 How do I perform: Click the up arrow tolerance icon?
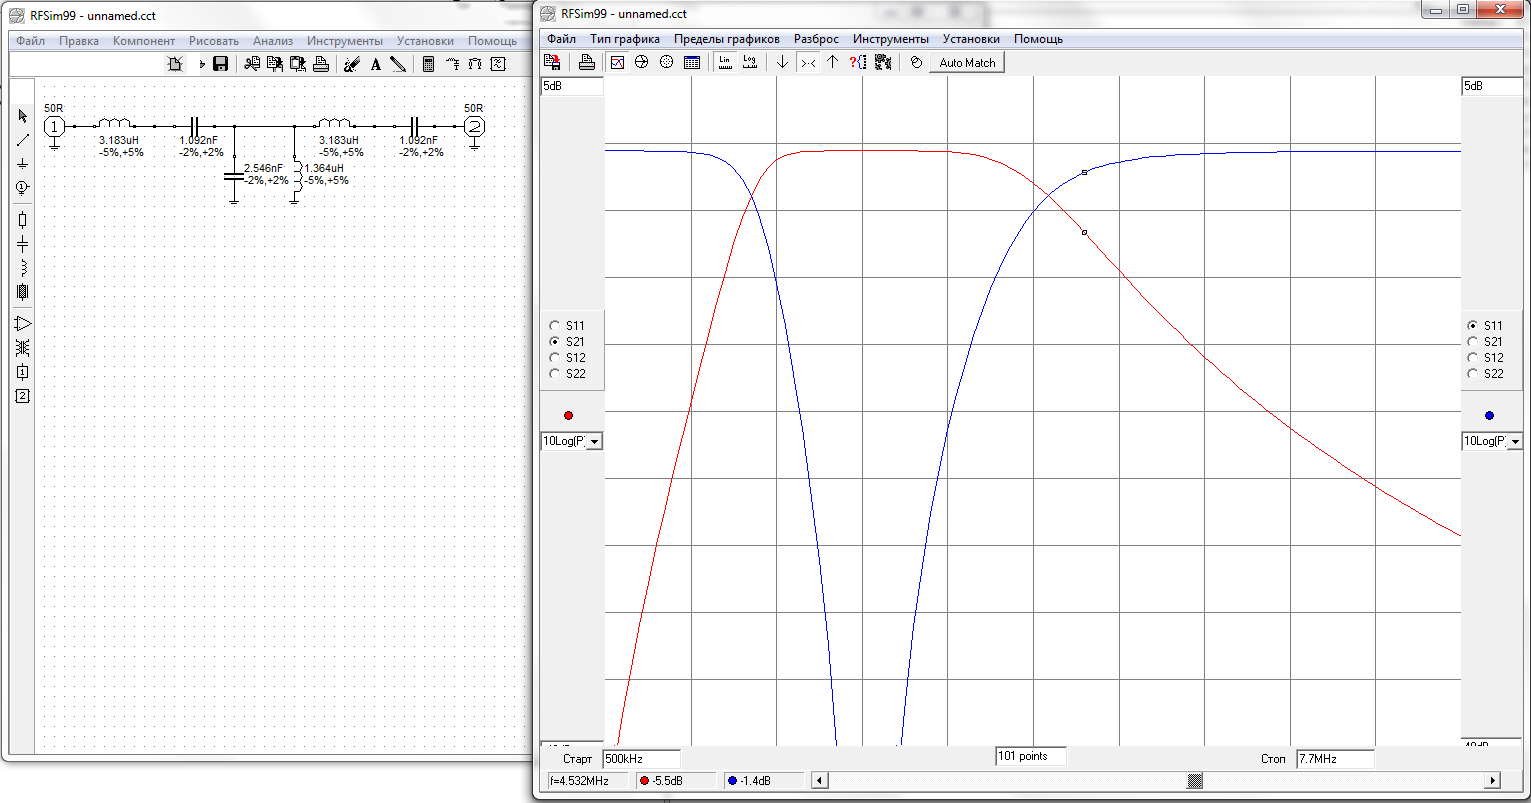(x=832, y=62)
